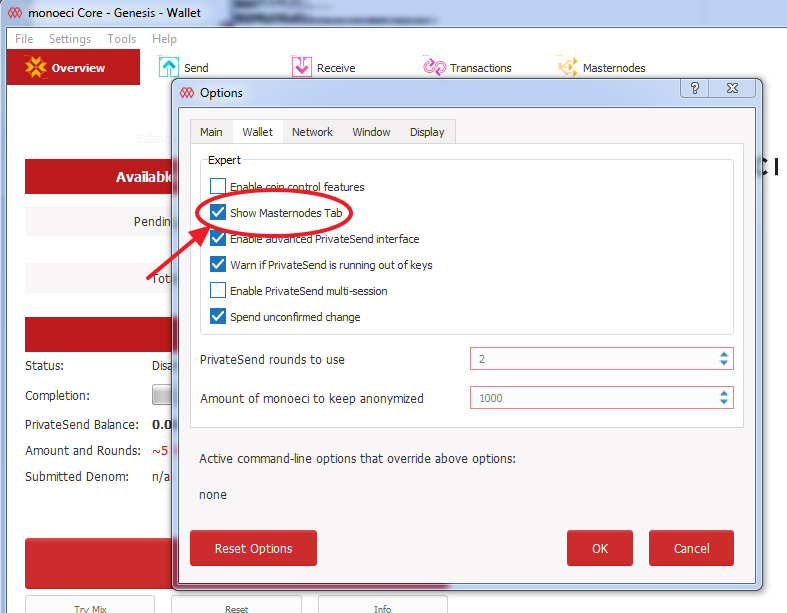787x613 pixels.
Task: Click the Cancel button
Action: [691, 548]
